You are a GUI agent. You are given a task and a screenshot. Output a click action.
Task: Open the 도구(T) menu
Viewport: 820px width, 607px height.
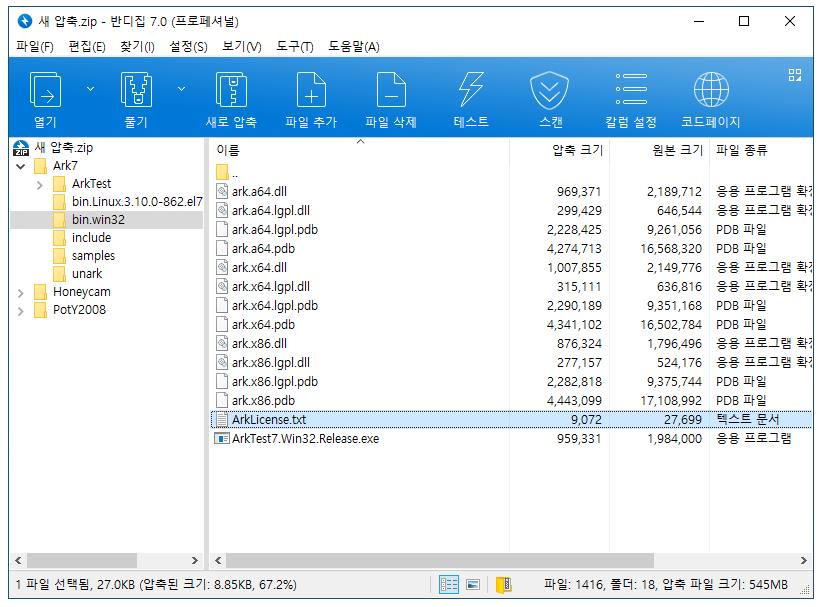click(294, 47)
